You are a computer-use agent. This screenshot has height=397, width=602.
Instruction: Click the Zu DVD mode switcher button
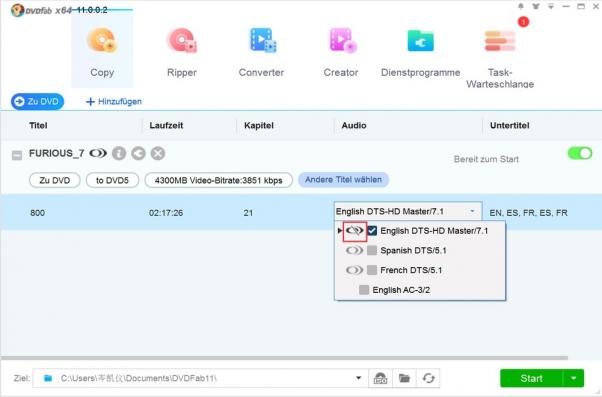38,101
